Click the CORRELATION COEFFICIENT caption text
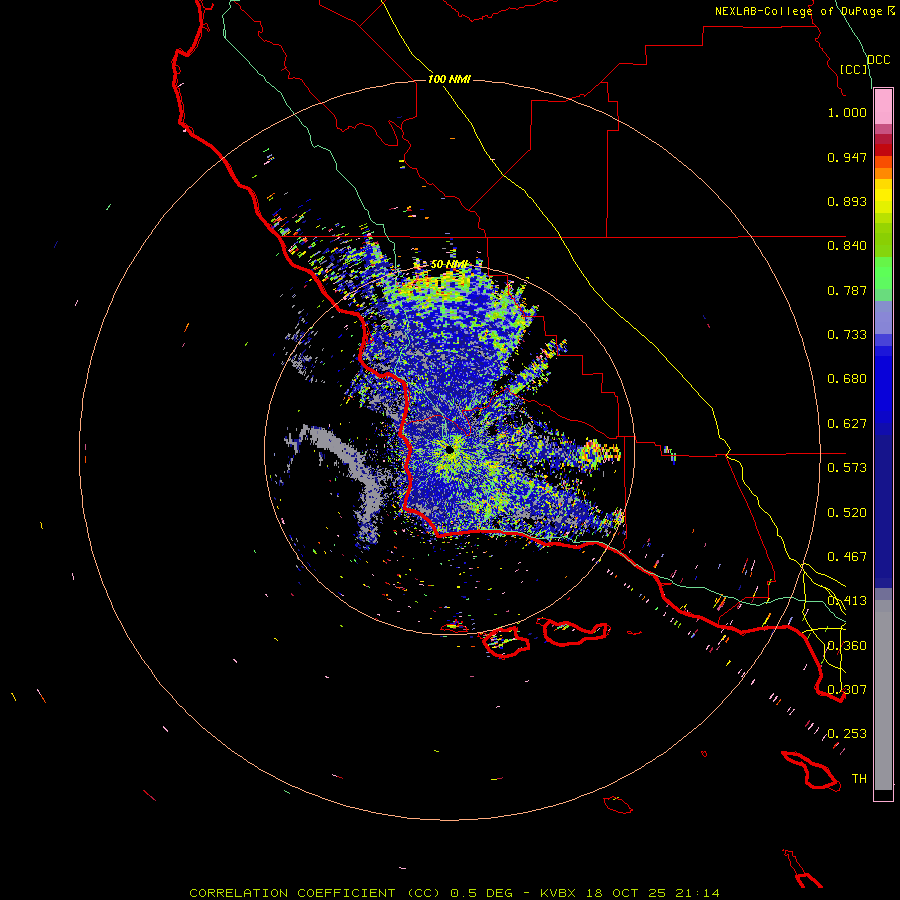This screenshot has width=900, height=900. [x=293, y=893]
